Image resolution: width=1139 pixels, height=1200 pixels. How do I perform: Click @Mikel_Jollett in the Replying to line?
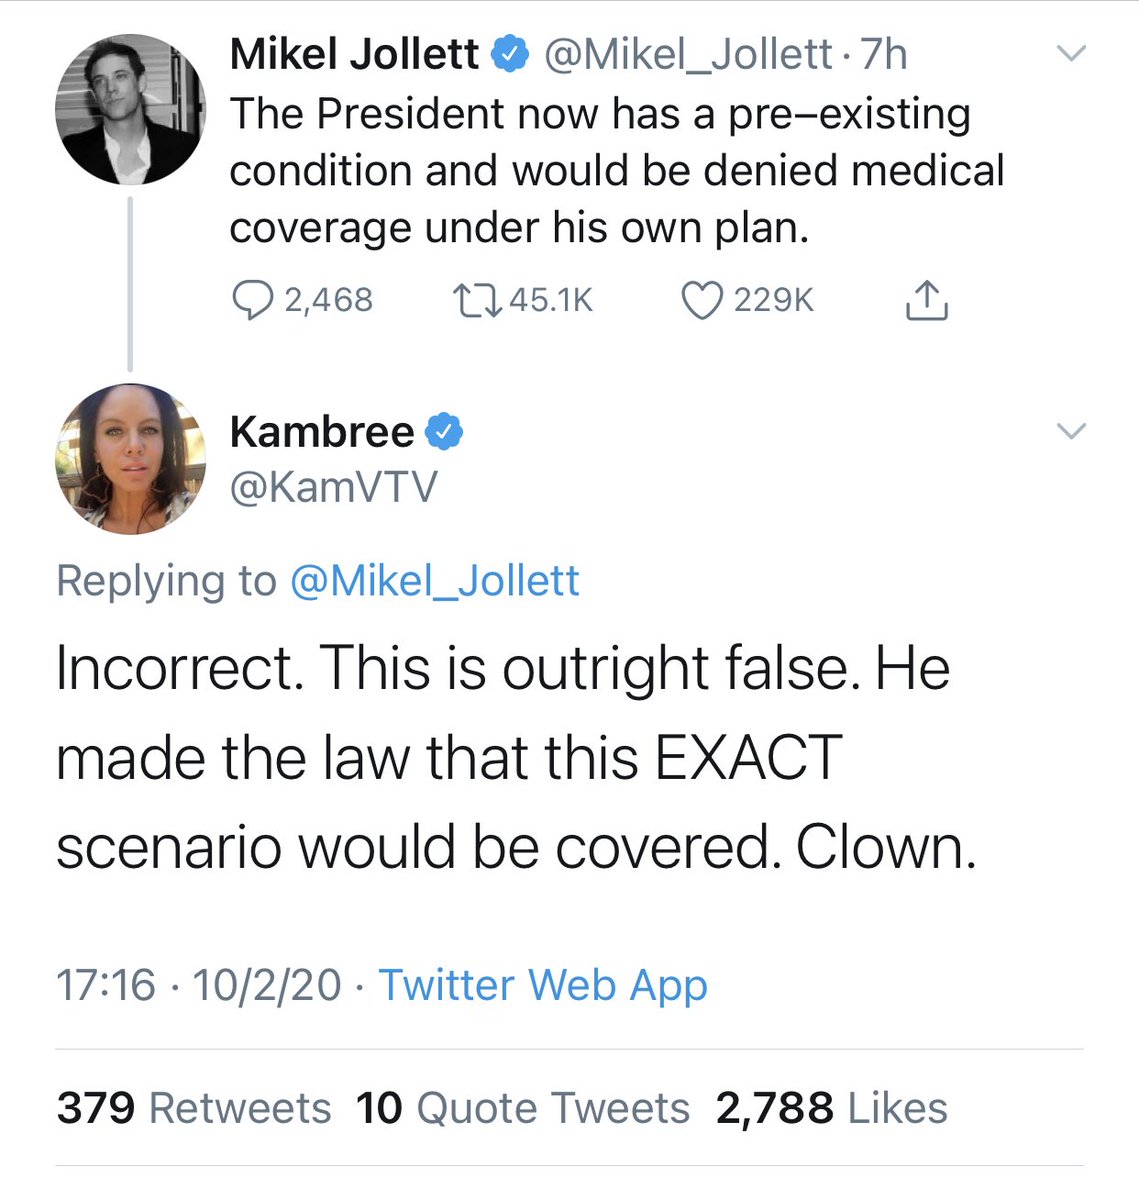tap(434, 581)
